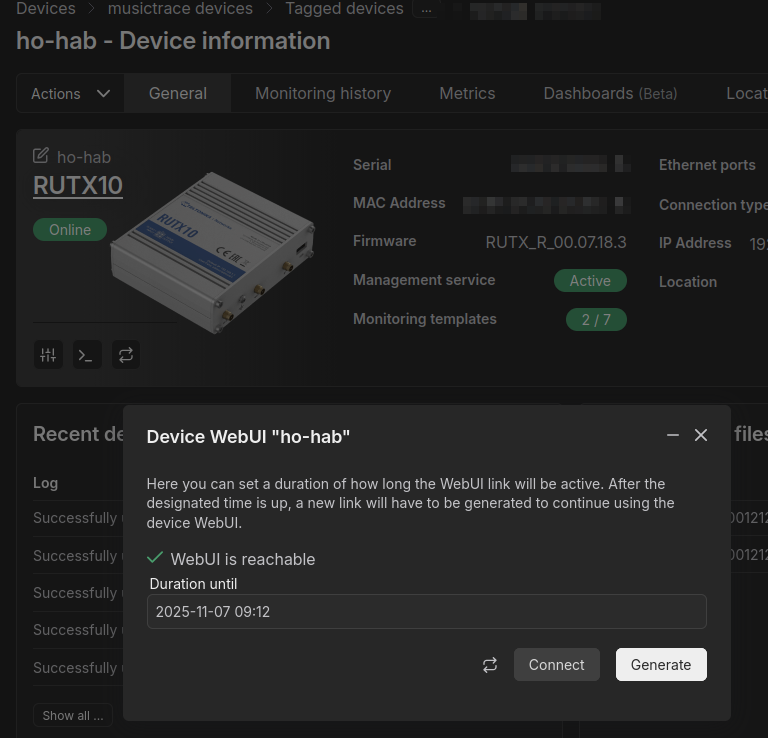
Task: Open the Metrics tab
Action: coord(467,93)
